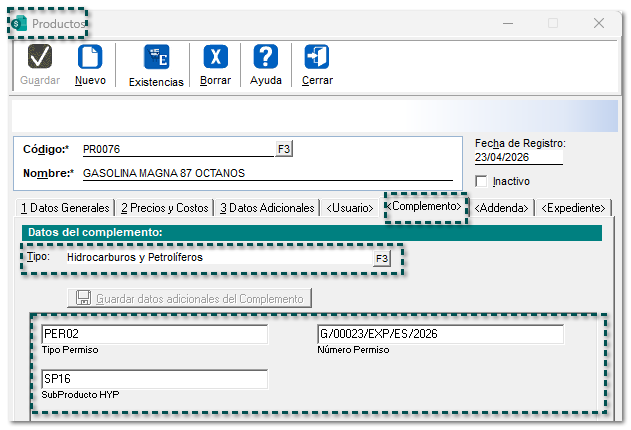631x430 pixels.
Task: Open the Ayuda help icon
Action: point(266,57)
